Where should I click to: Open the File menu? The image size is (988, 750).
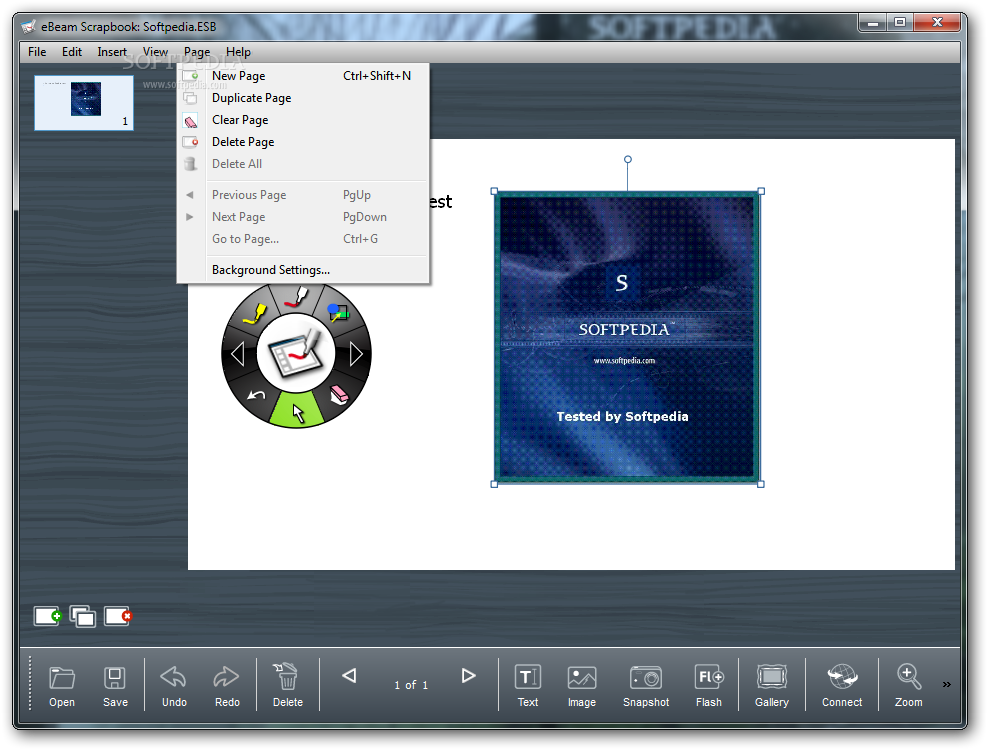point(37,52)
